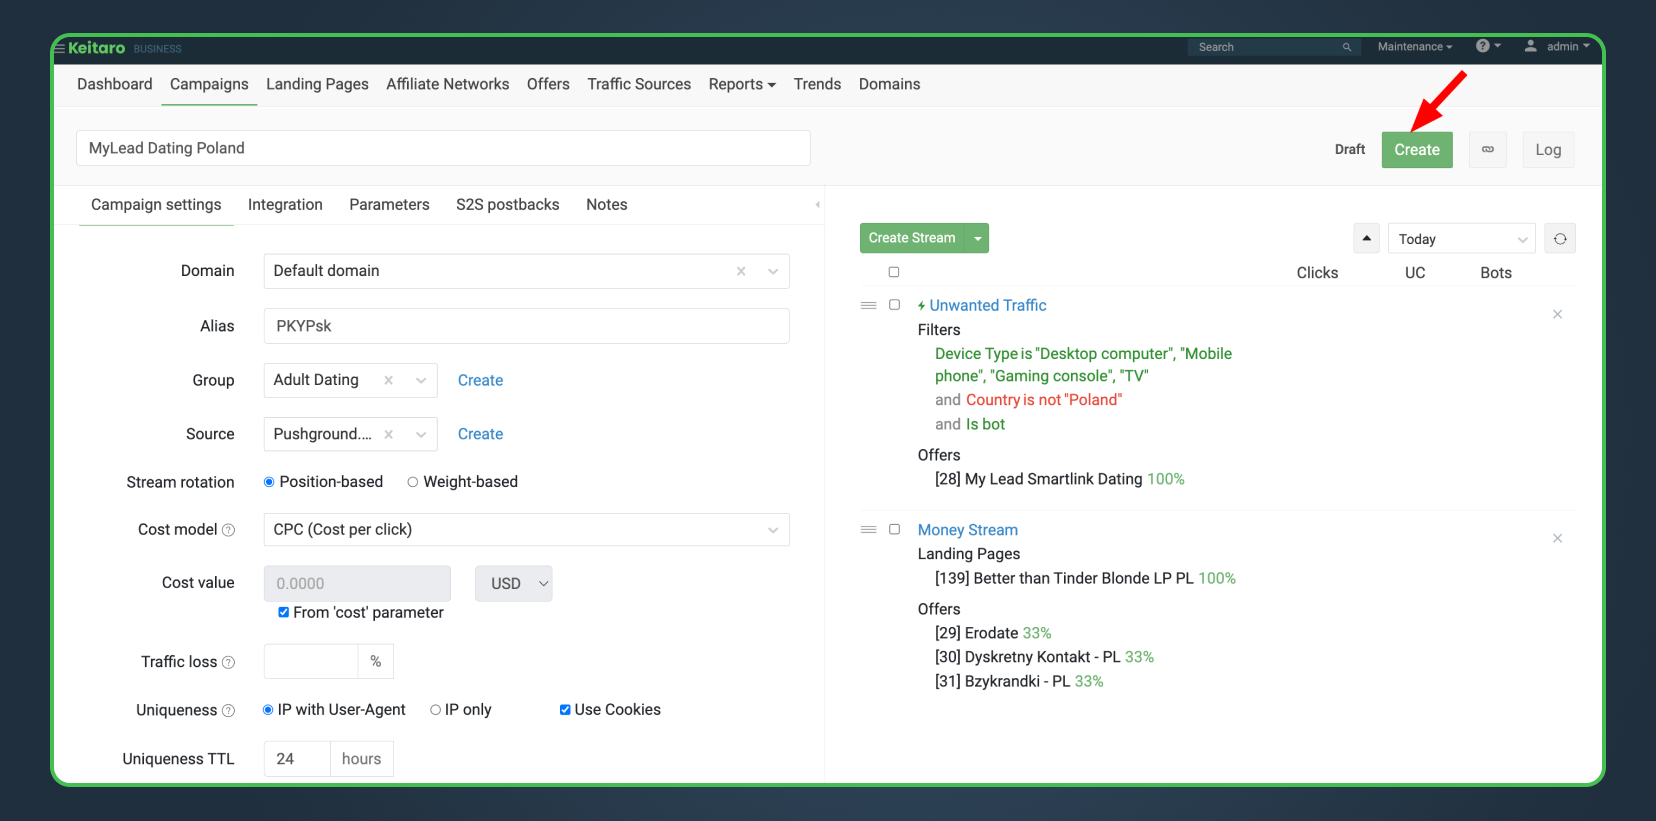The width and height of the screenshot is (1656, 821).
Task: Check the Unwanted Traffic stream checkbox
Action: pos(894,305)
